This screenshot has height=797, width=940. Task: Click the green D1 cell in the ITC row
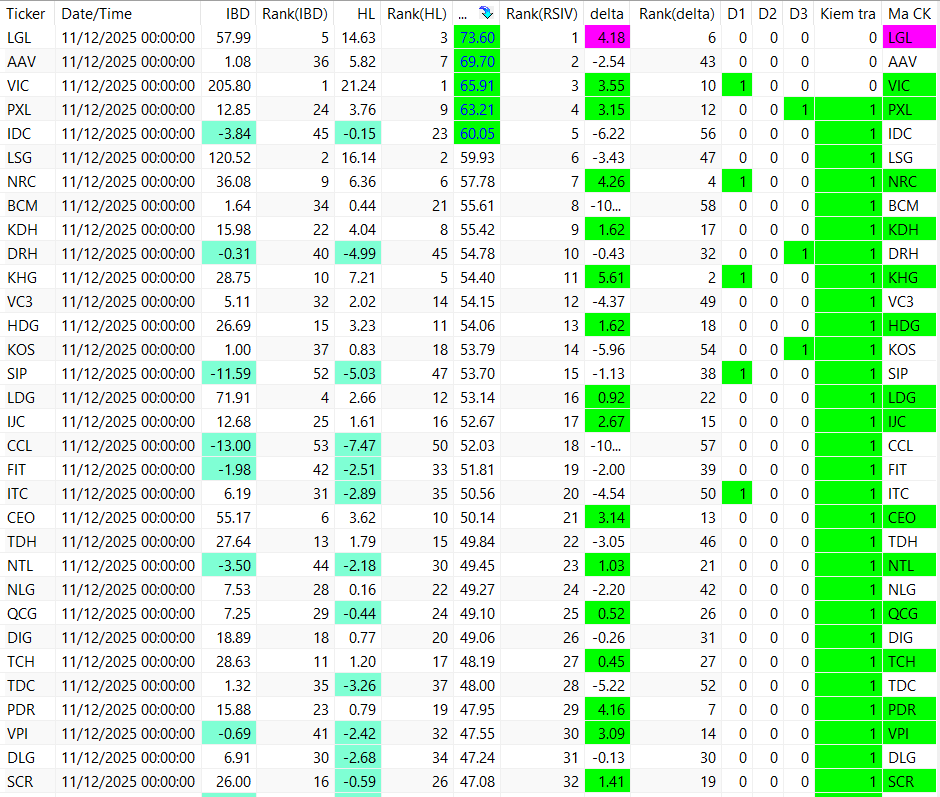(x=737, y=494)
